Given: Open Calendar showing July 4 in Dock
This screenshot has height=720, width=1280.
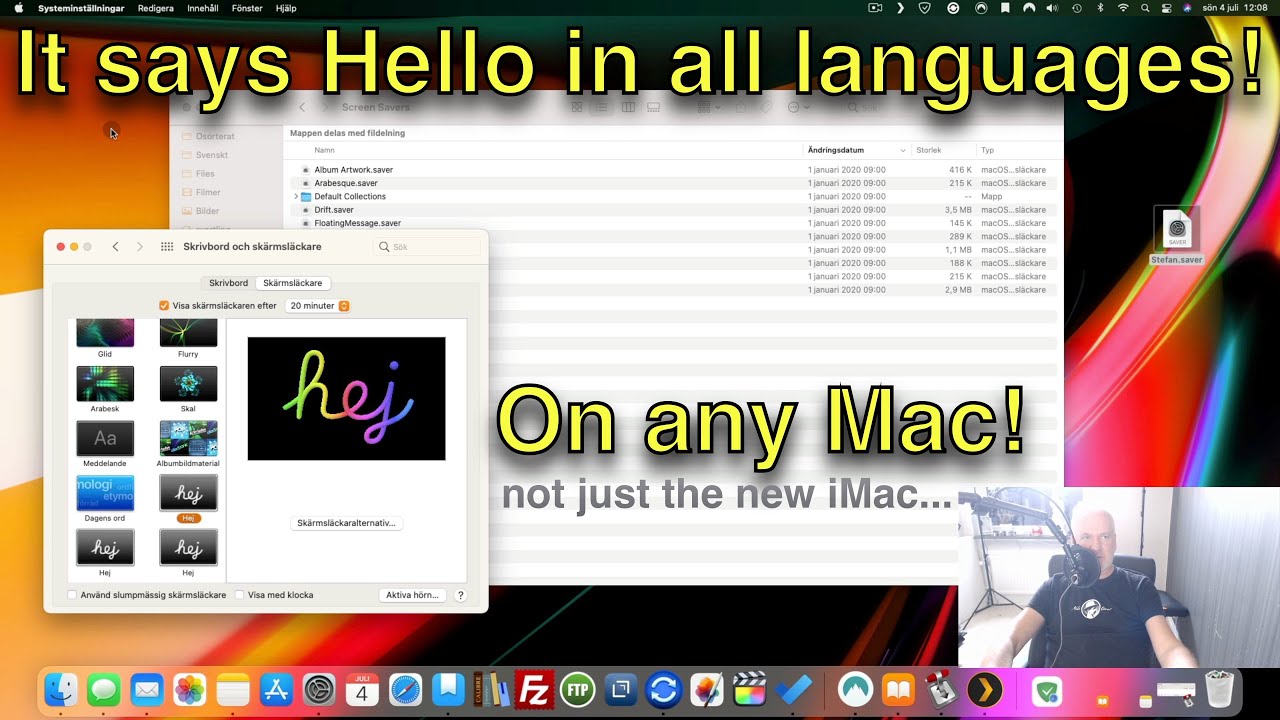Looking at the screenshot, I should click(362, 689).
